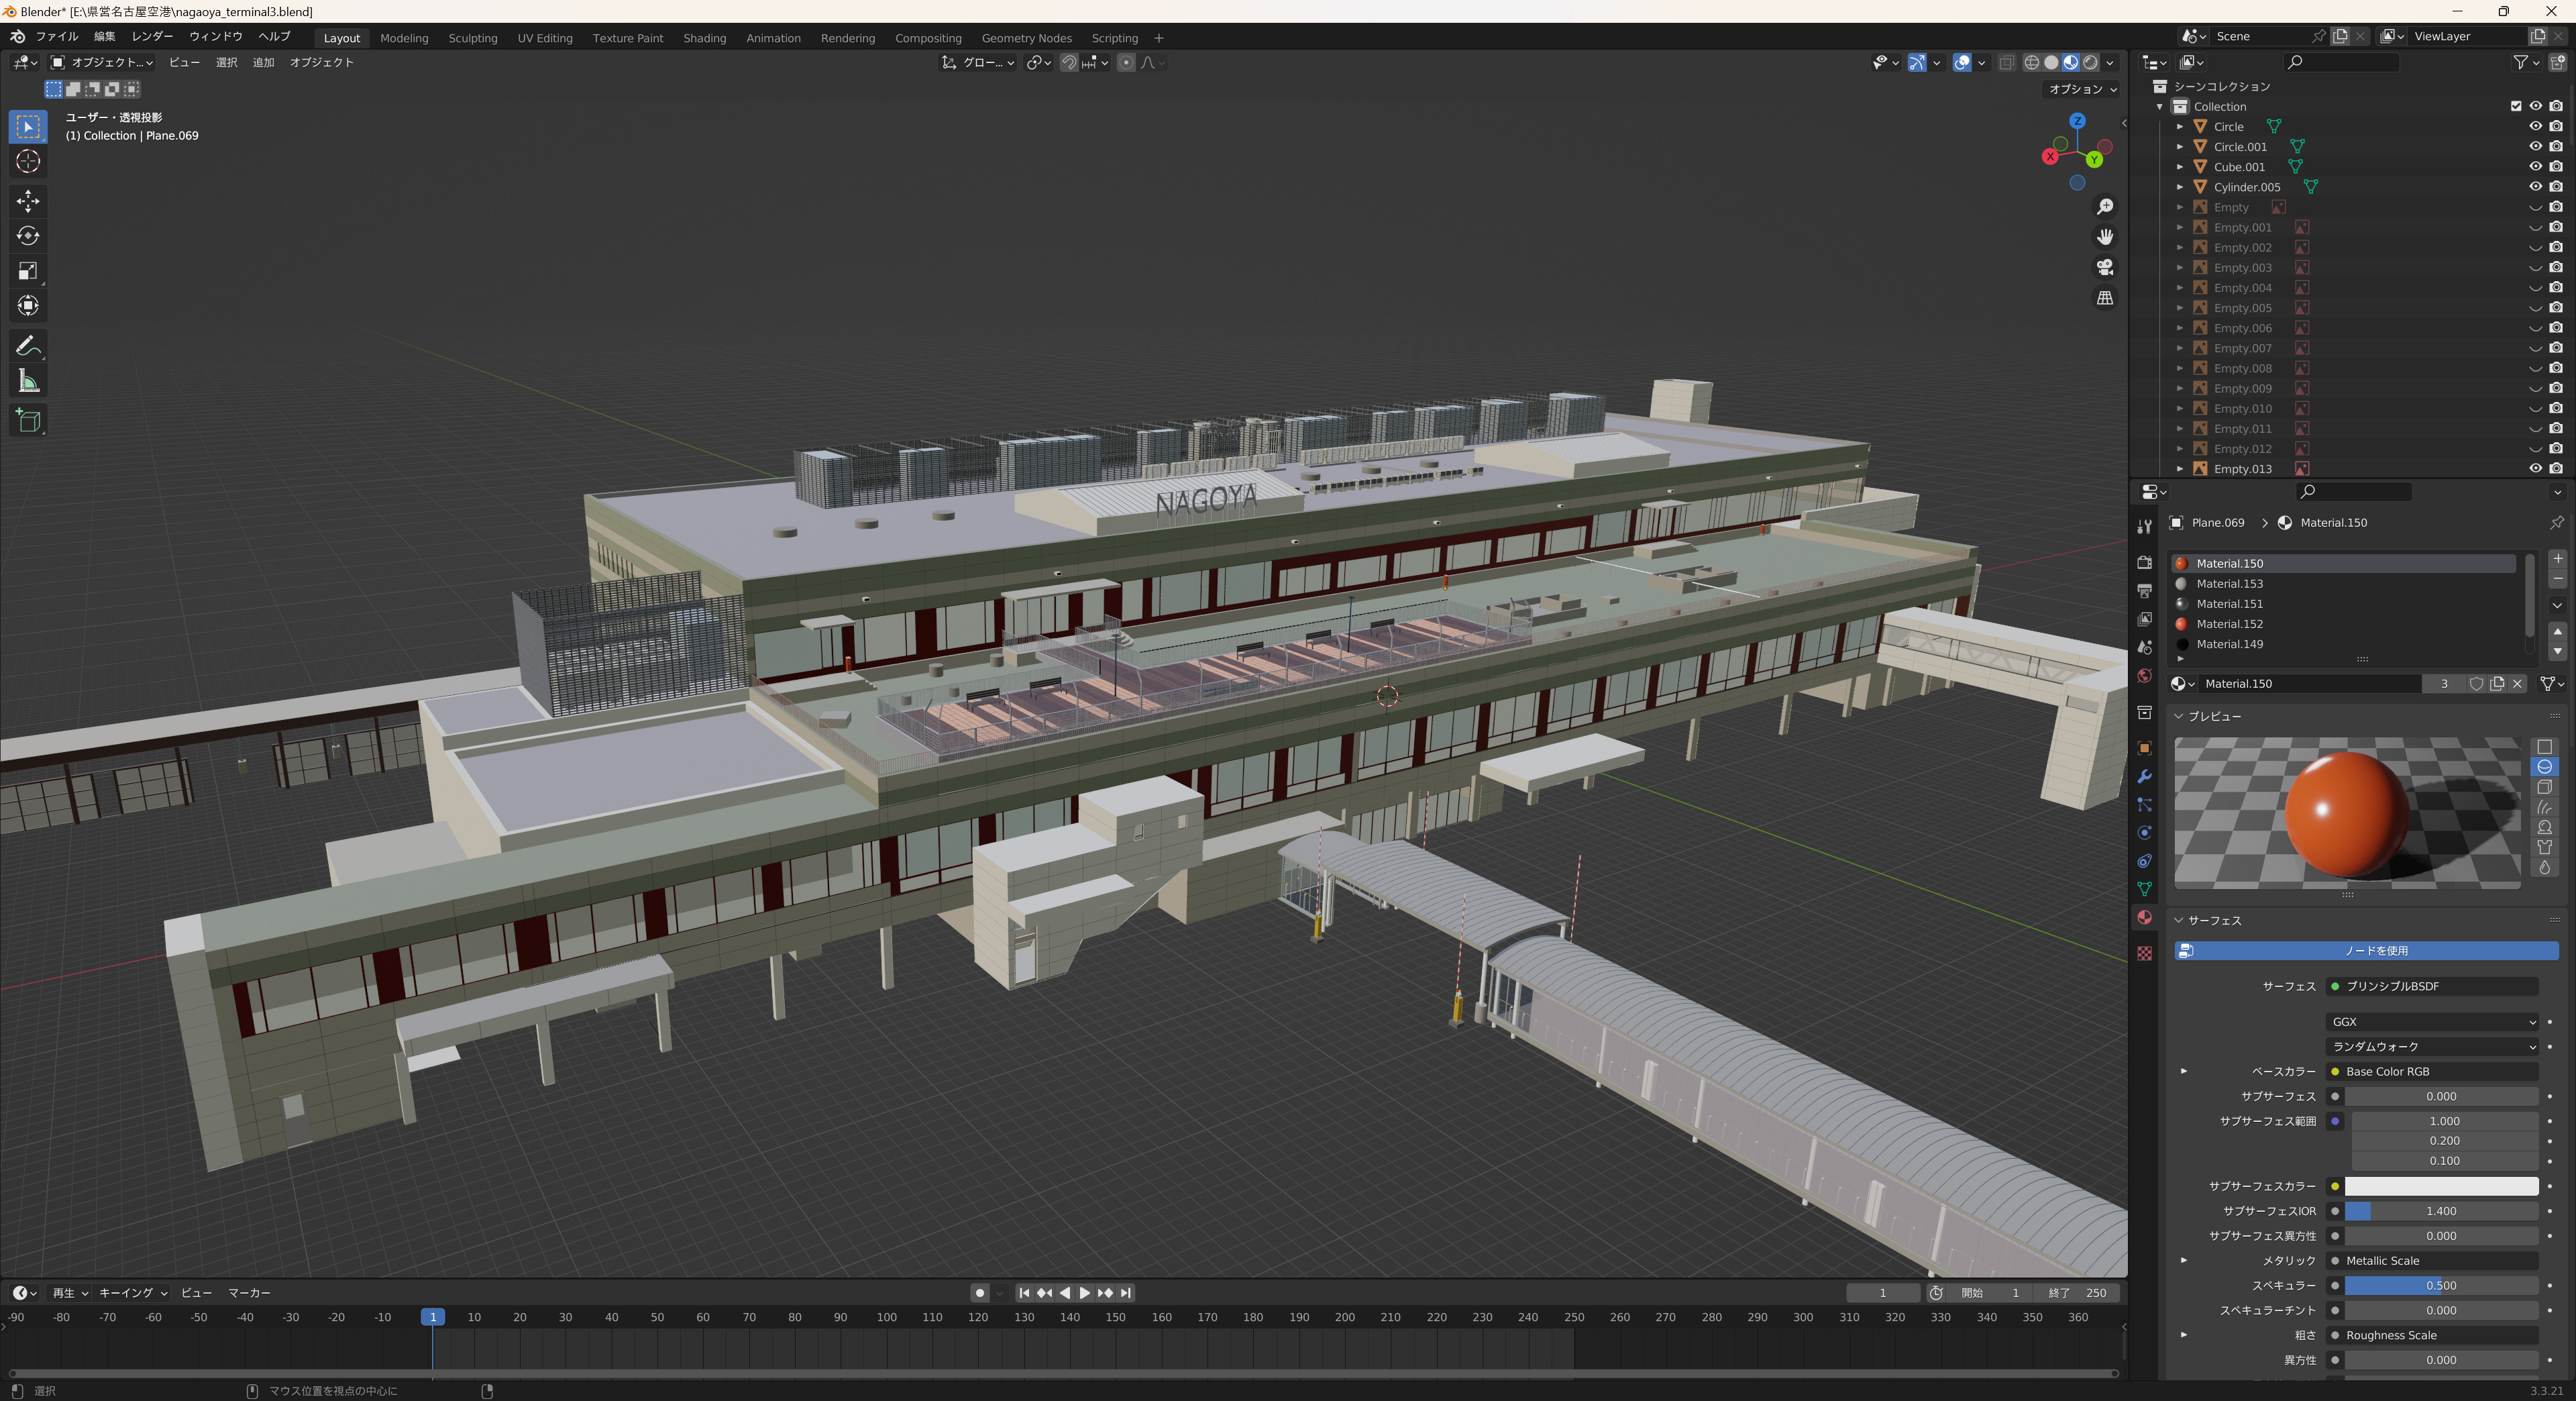Hide Cylinder.005 object in viewport

[2535, 186]
